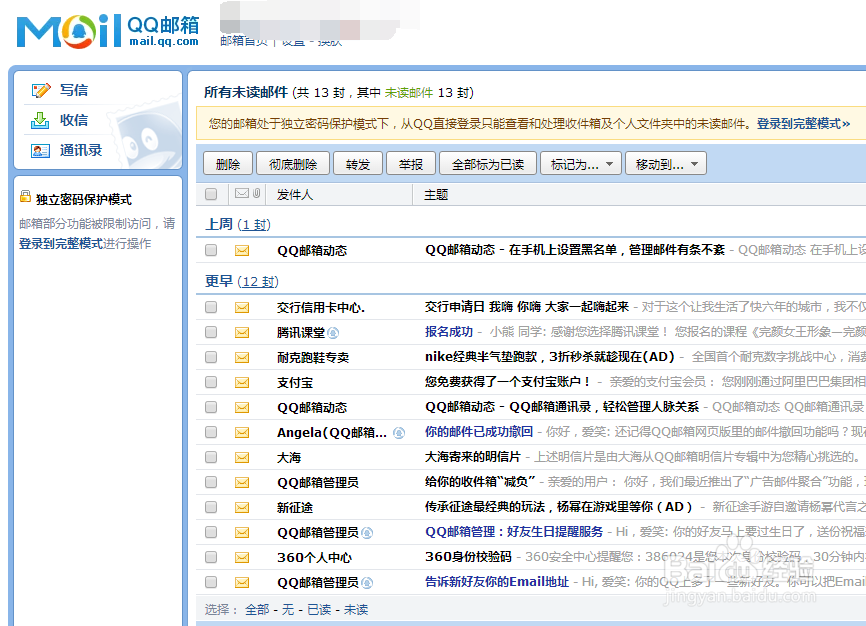Click unread envelope icon for 交行信用卡中心 mail

[242, 307]
